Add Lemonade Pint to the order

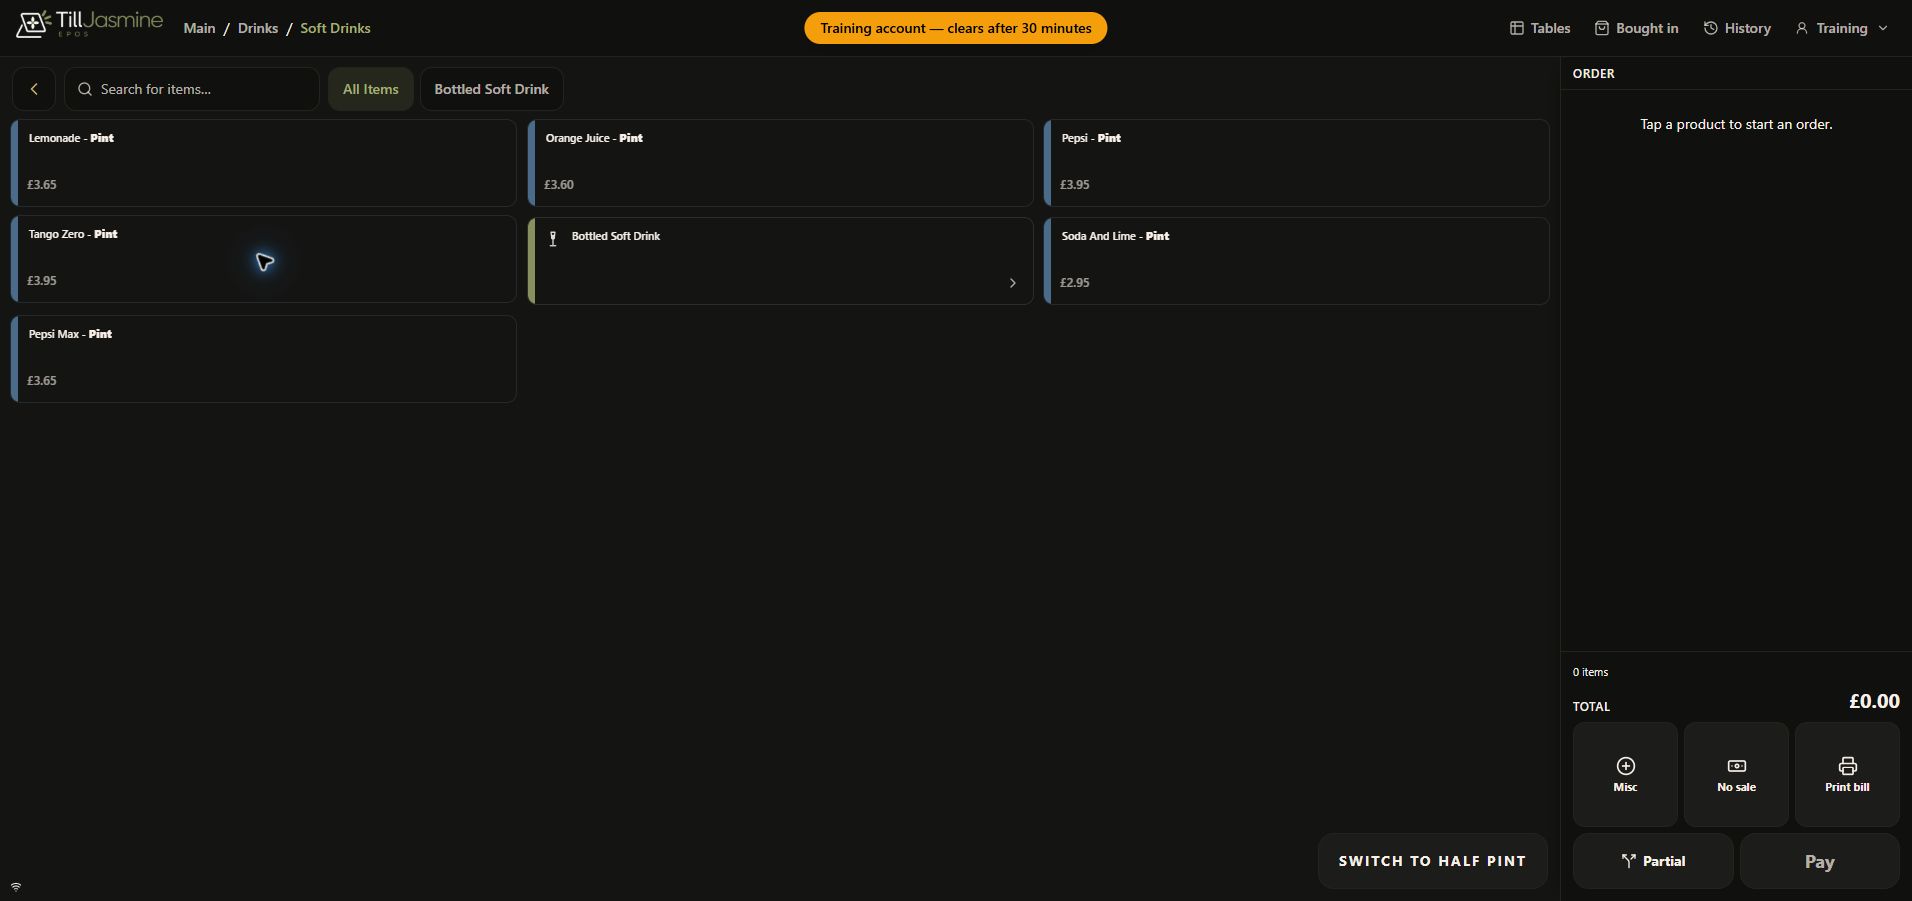[264, 163]
